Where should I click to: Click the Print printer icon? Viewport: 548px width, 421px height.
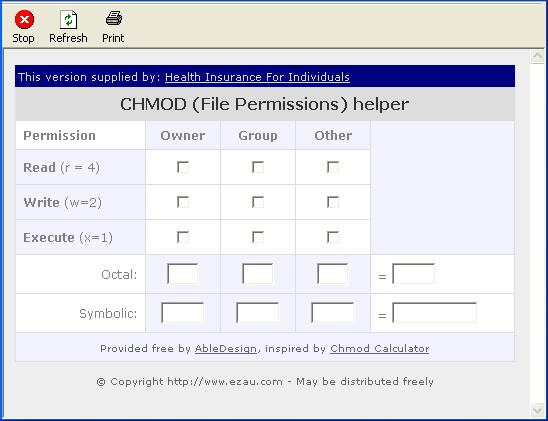(x=114, y=18)
